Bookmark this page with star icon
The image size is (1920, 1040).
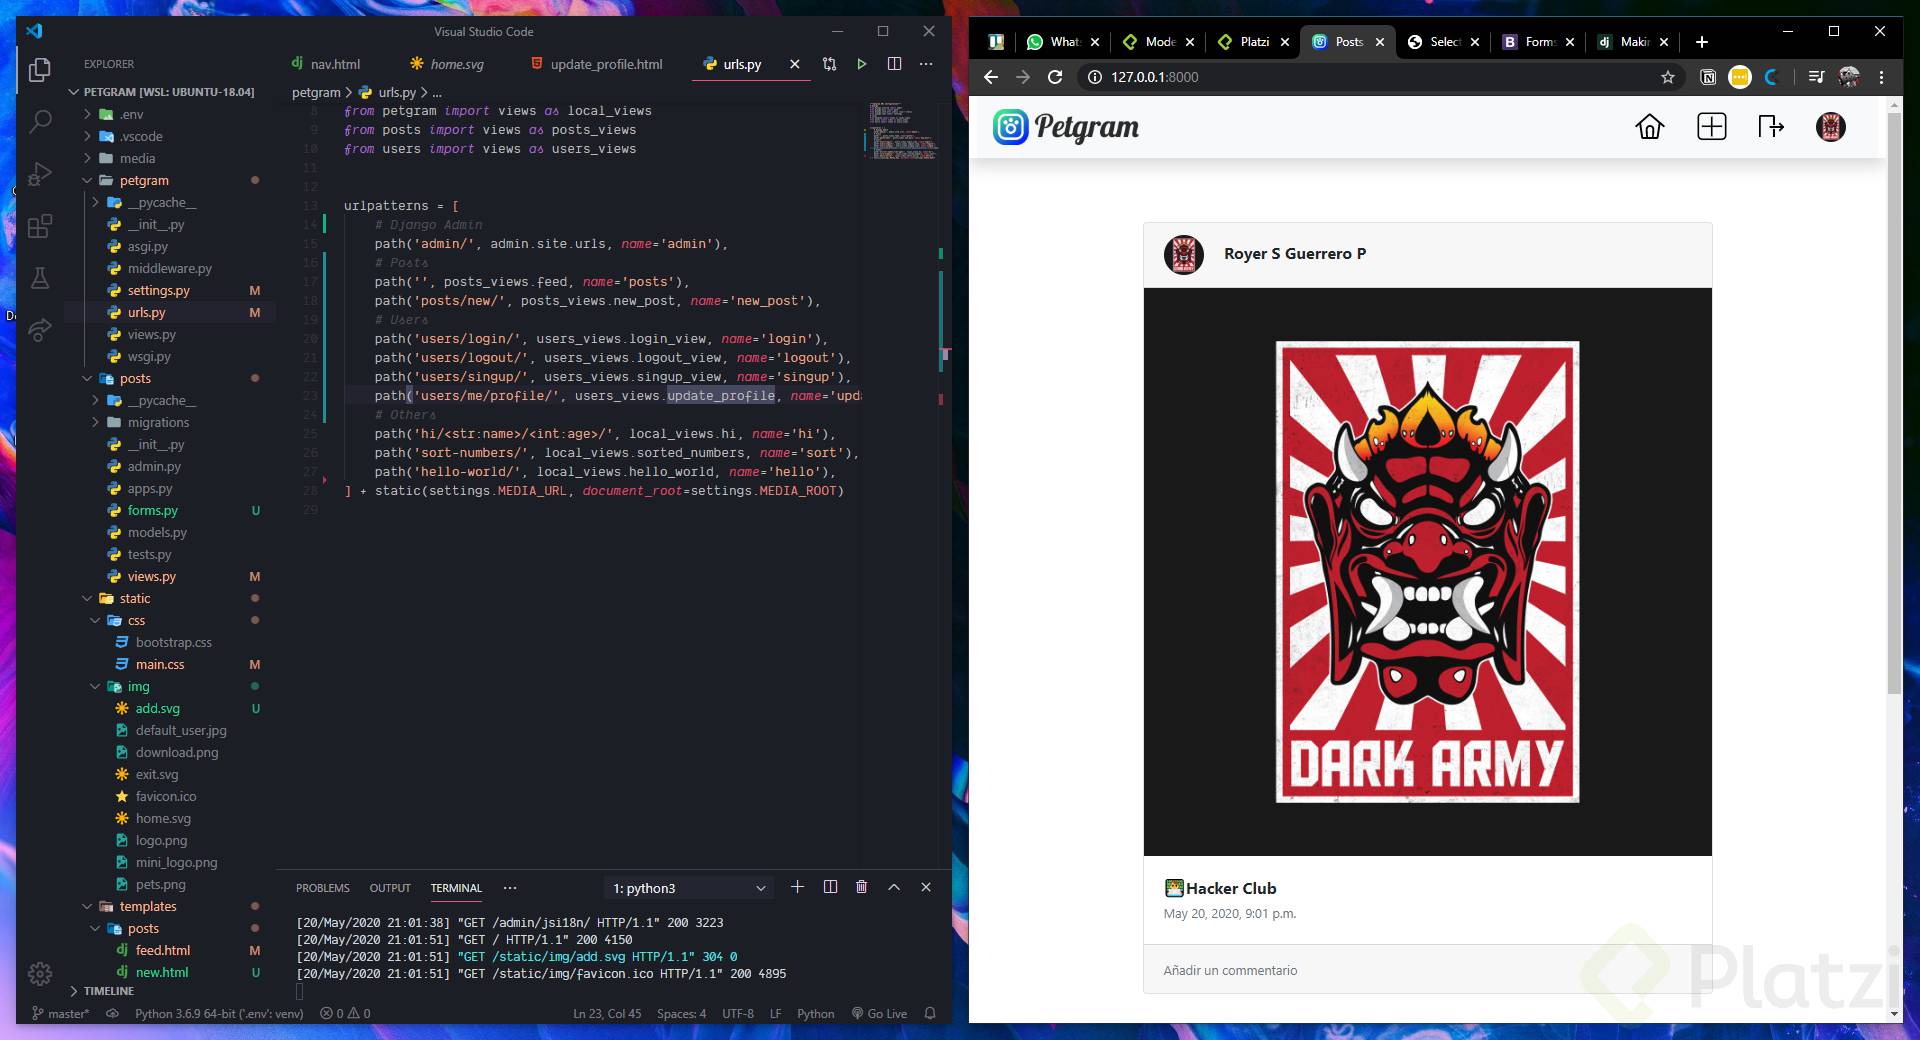[x=1667, y=77]
